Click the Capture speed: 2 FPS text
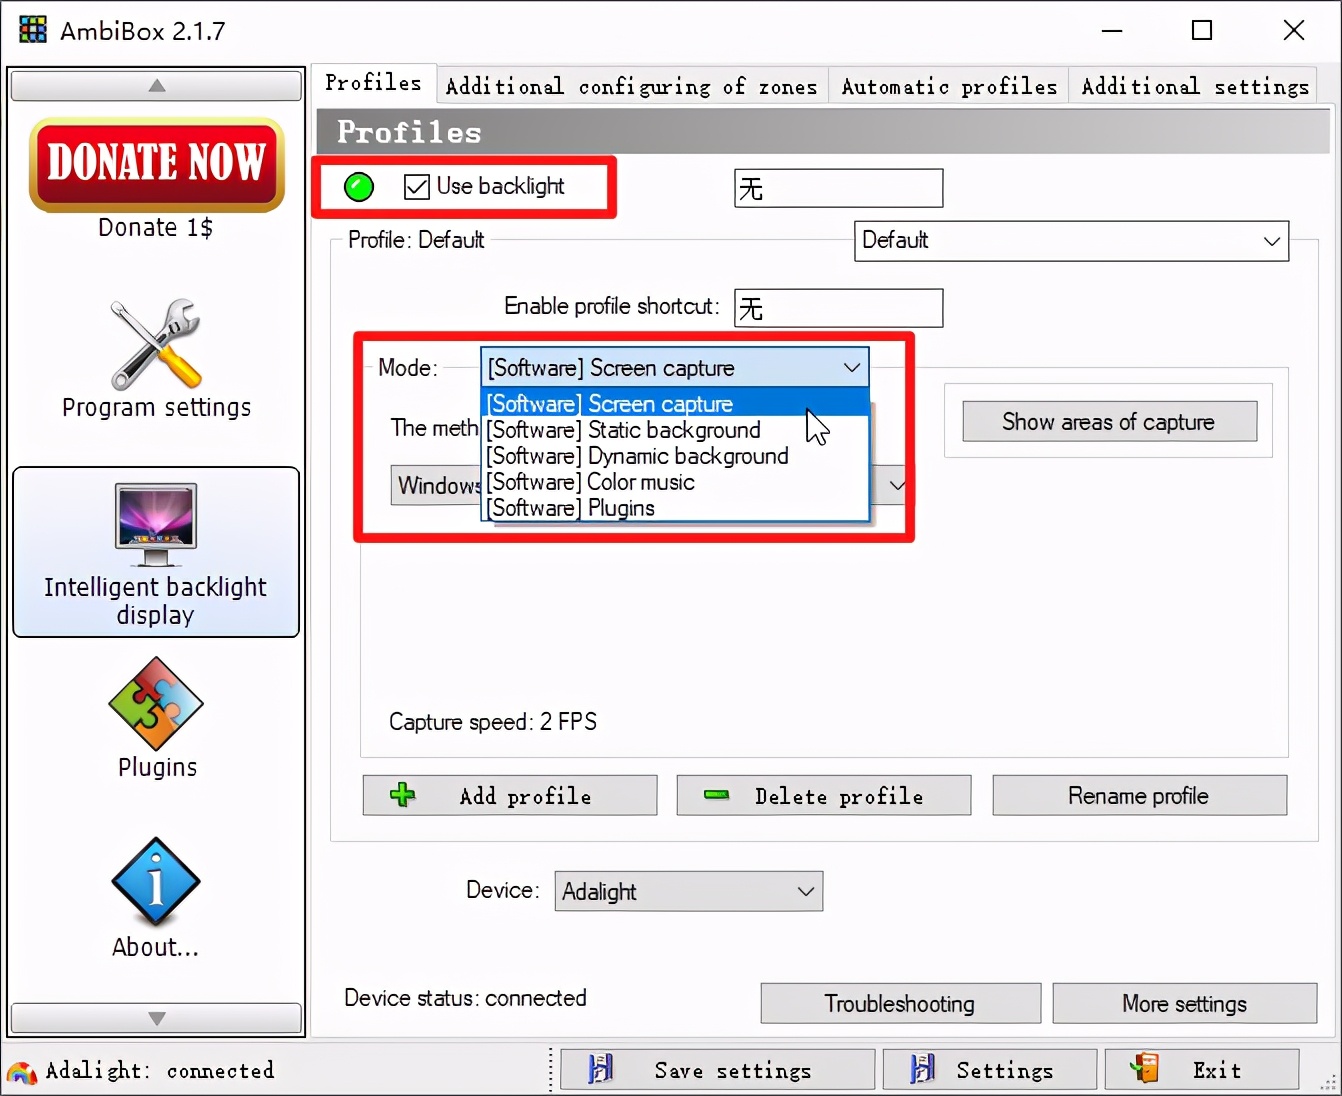The image size is (1342, 1096). (493, 721)
